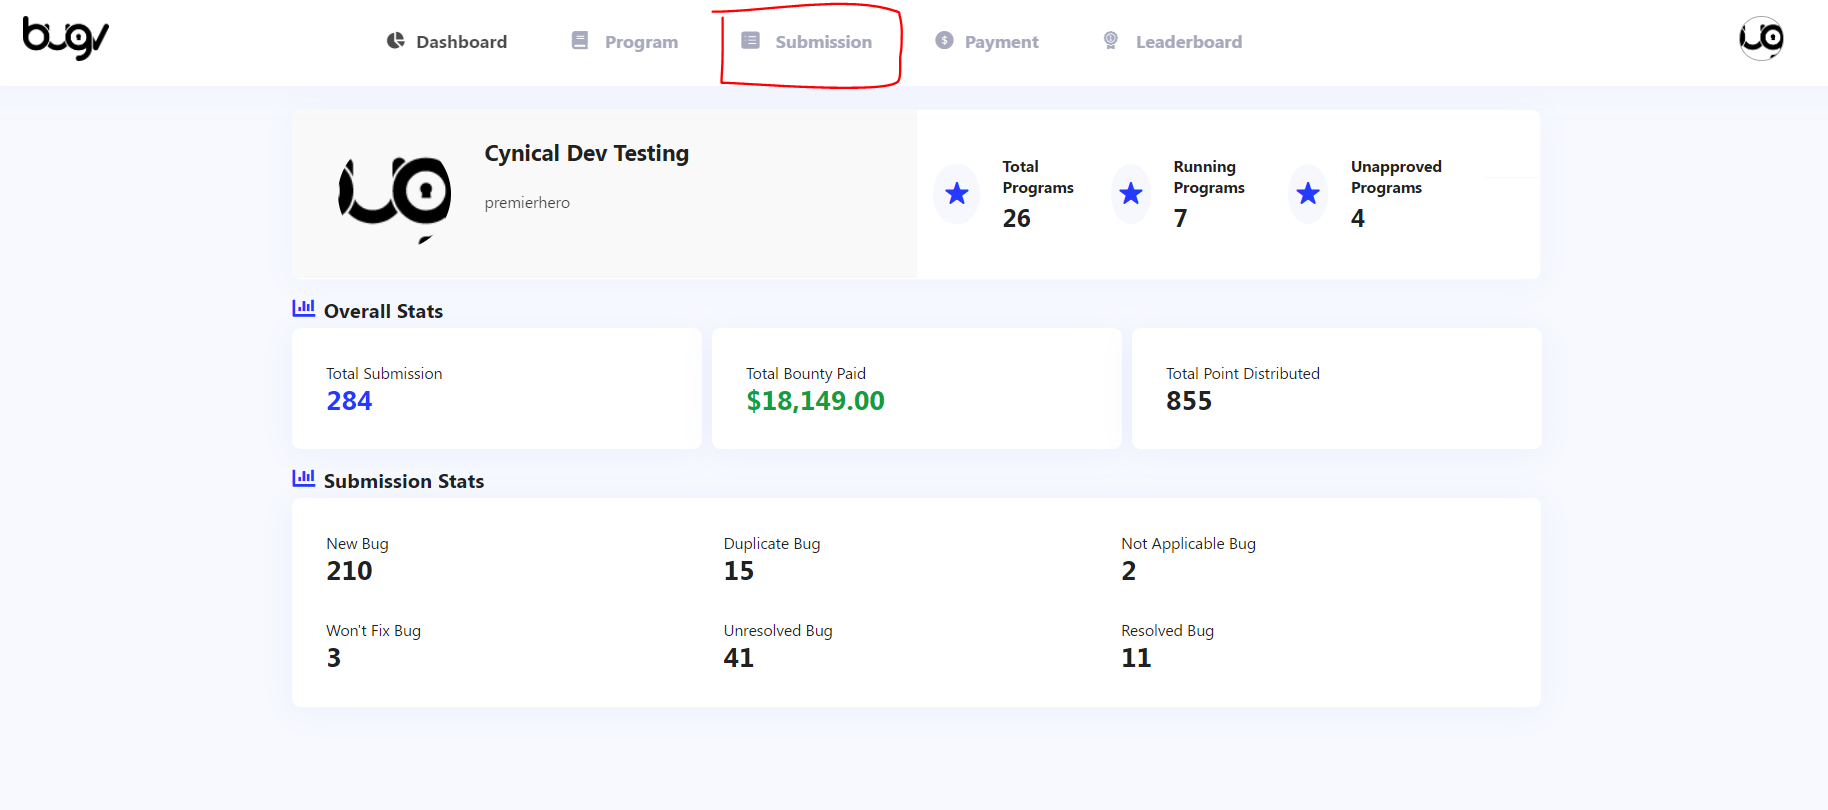Click the premierhero username
Image resolution: width=1828 pixels, height=810 pixels.
527,203
